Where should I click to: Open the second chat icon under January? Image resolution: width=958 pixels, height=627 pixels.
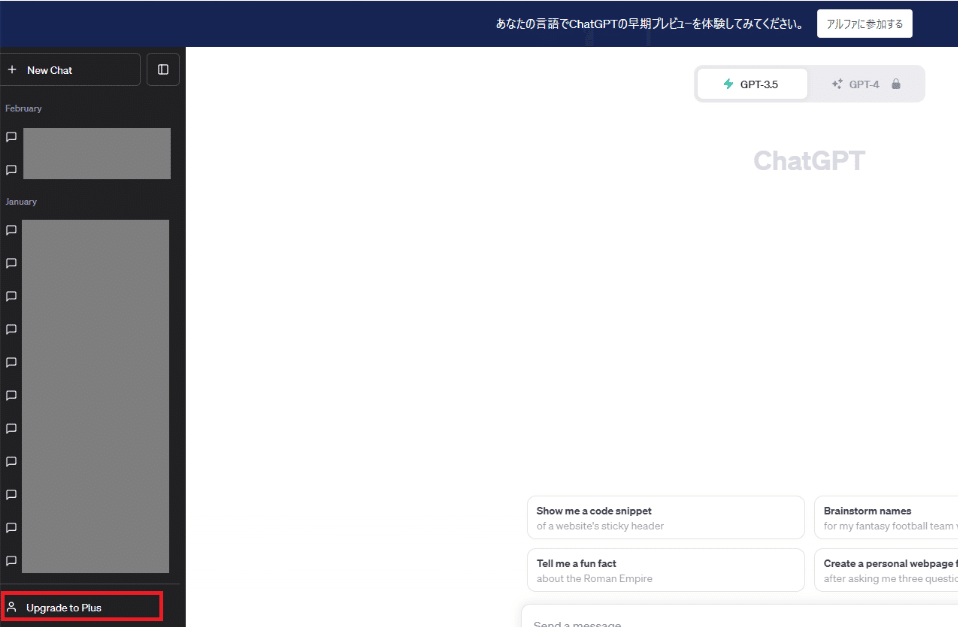coord(11,263)
